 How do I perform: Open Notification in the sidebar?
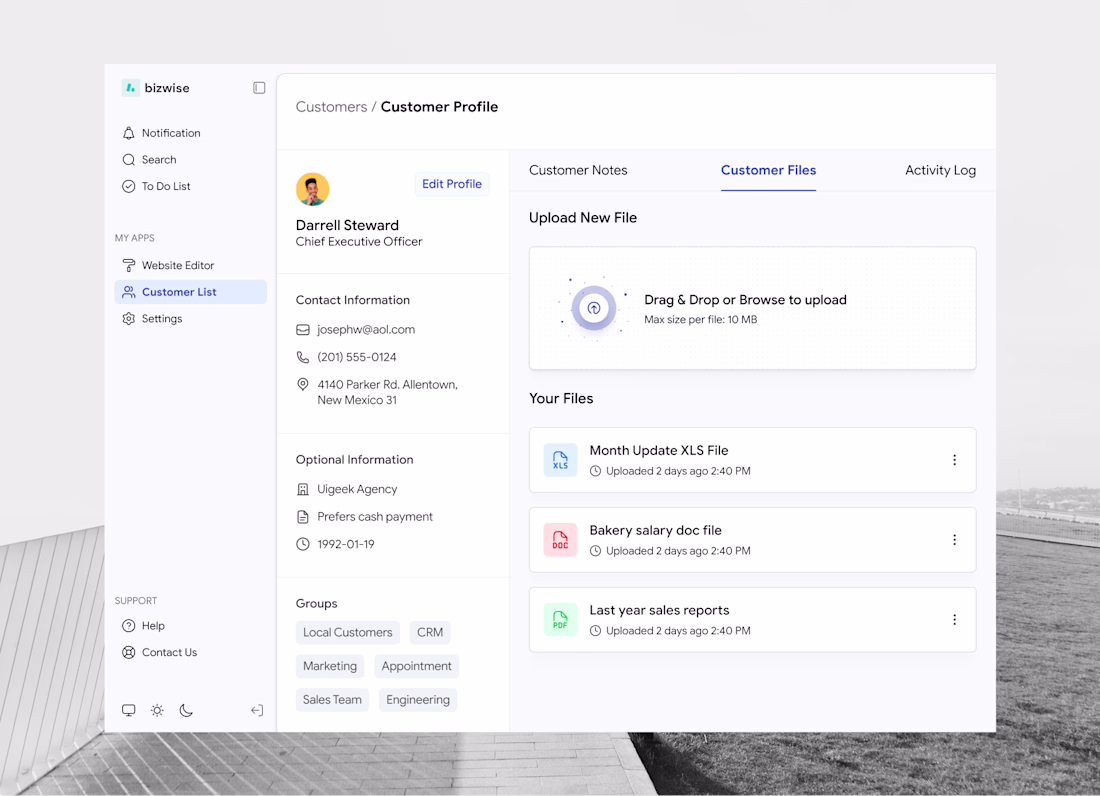tap(170, 133)
